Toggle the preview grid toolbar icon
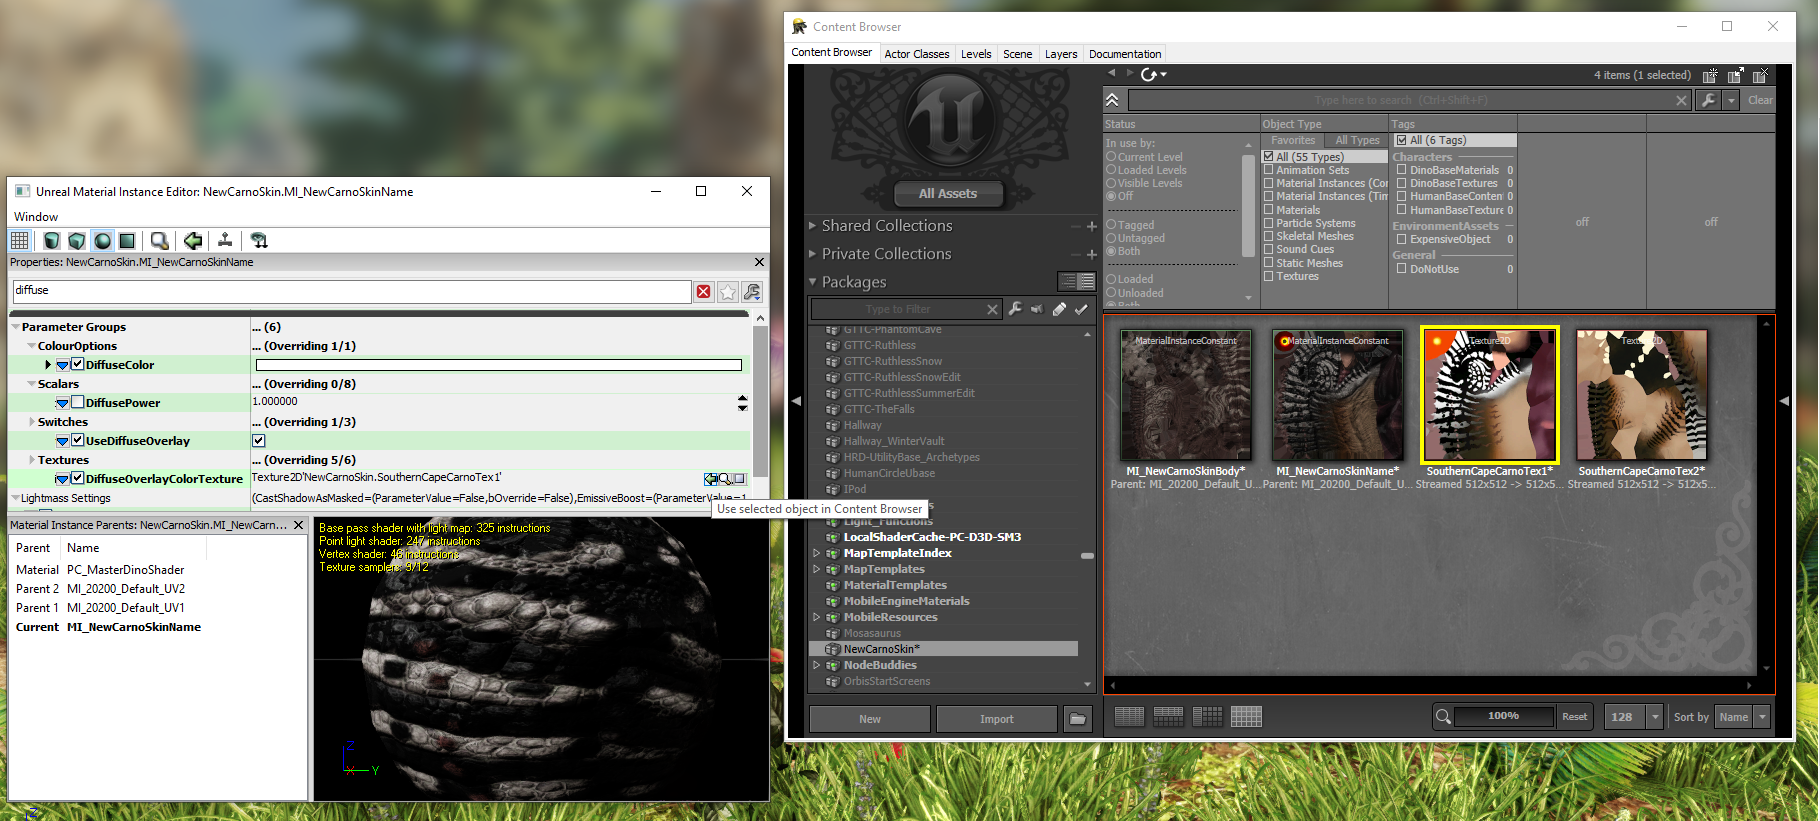Screen dimensions: 1820x821 click(x=19, y=240)
